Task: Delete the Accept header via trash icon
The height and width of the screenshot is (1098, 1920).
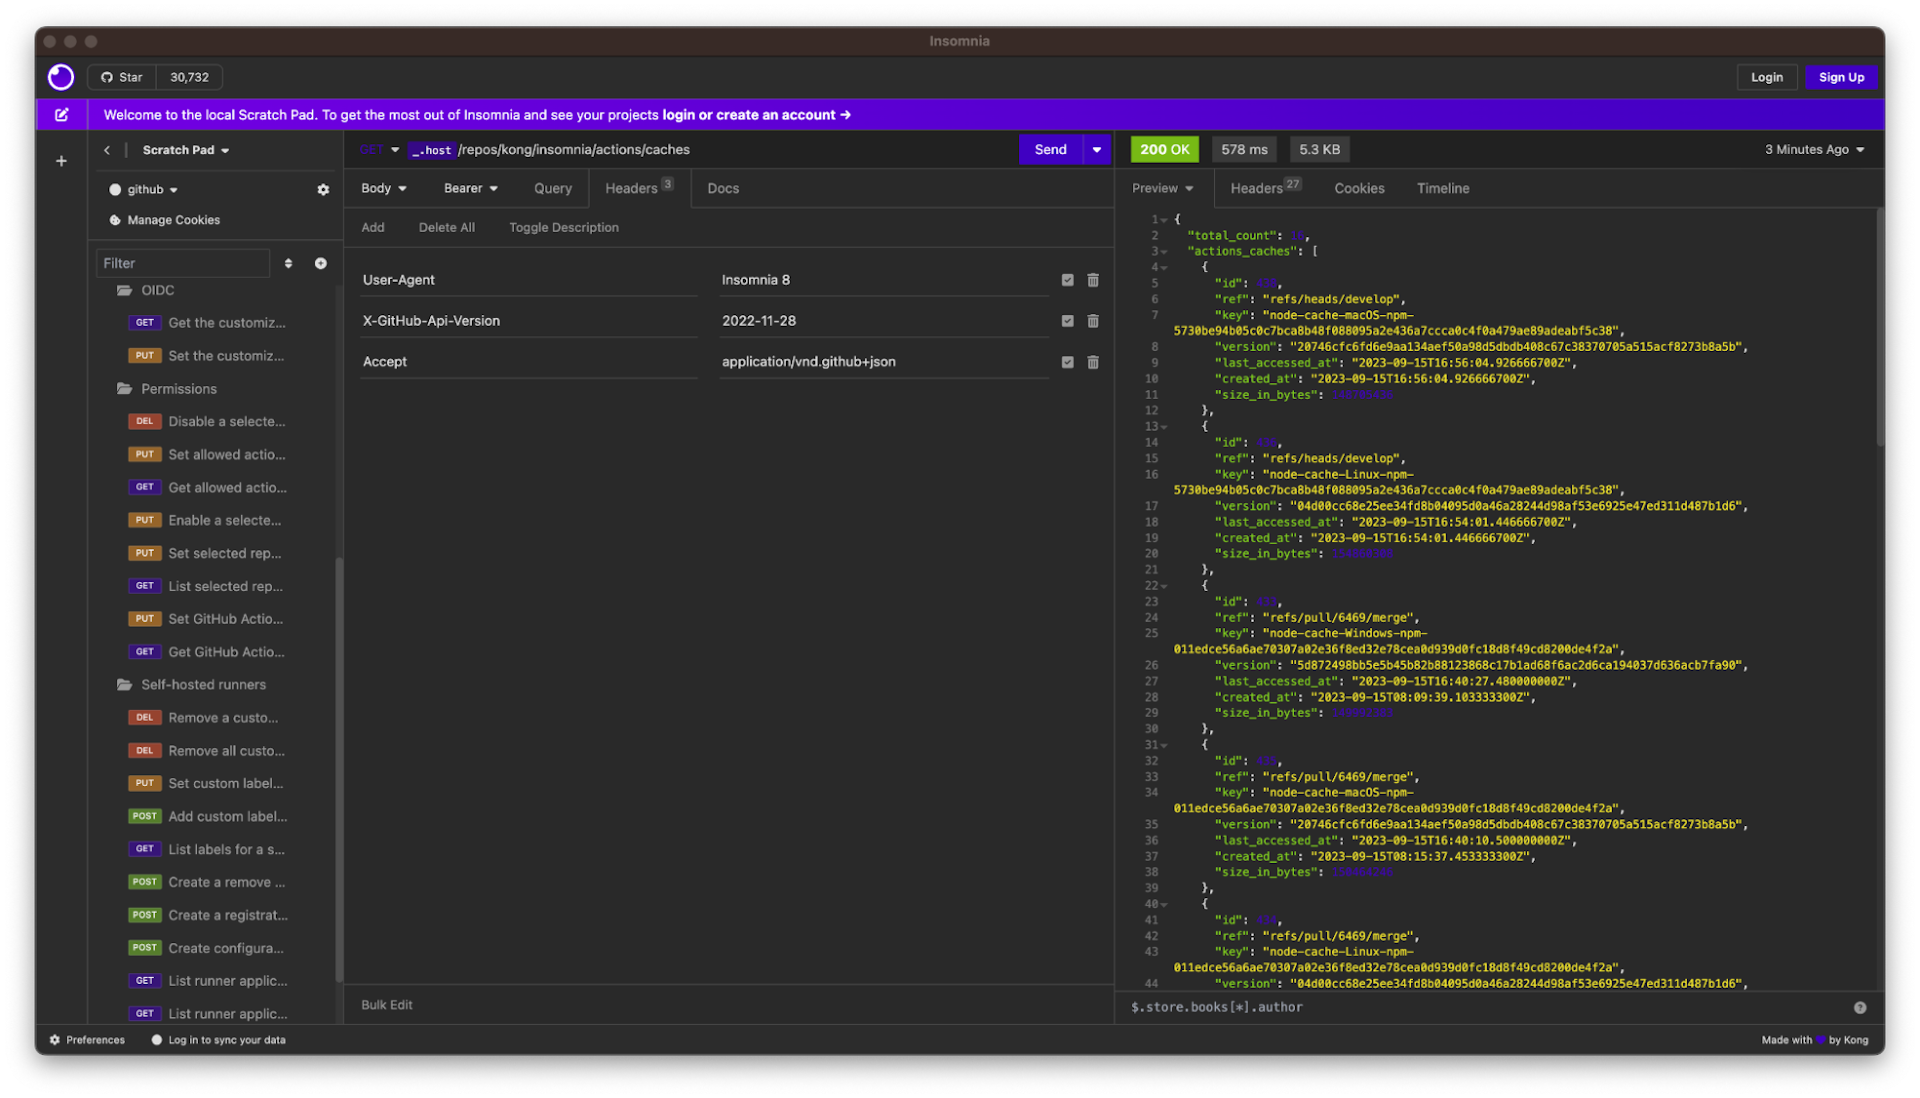Action: coord(1093,363)
